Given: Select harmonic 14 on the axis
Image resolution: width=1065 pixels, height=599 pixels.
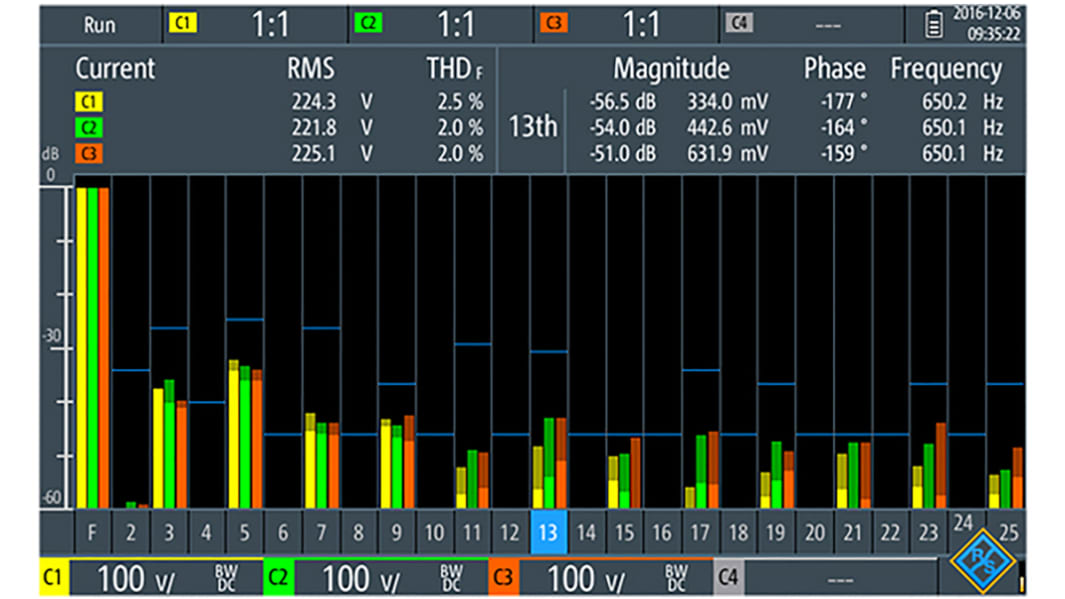Looking at the screenshot, I should point(586,532).
